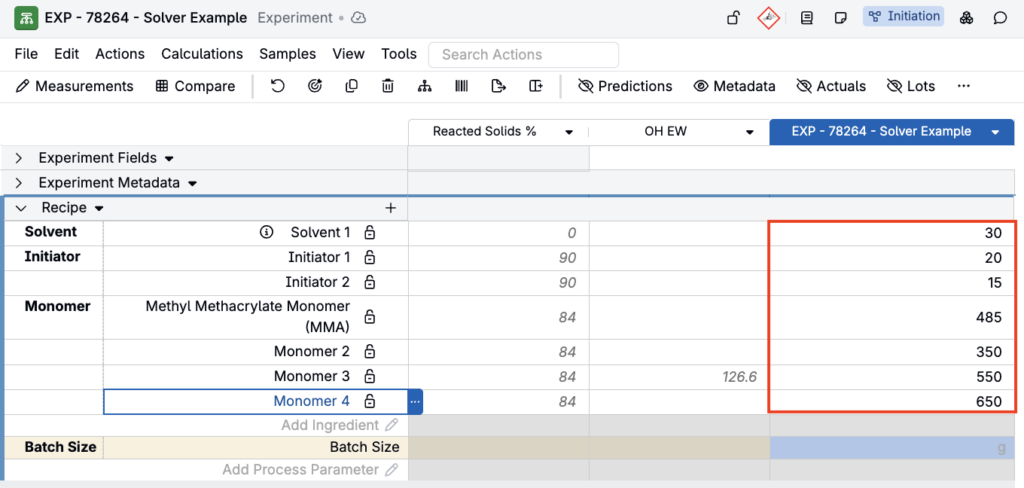Open the Samples menu
Screen dimensions: 1024x488
287,54
